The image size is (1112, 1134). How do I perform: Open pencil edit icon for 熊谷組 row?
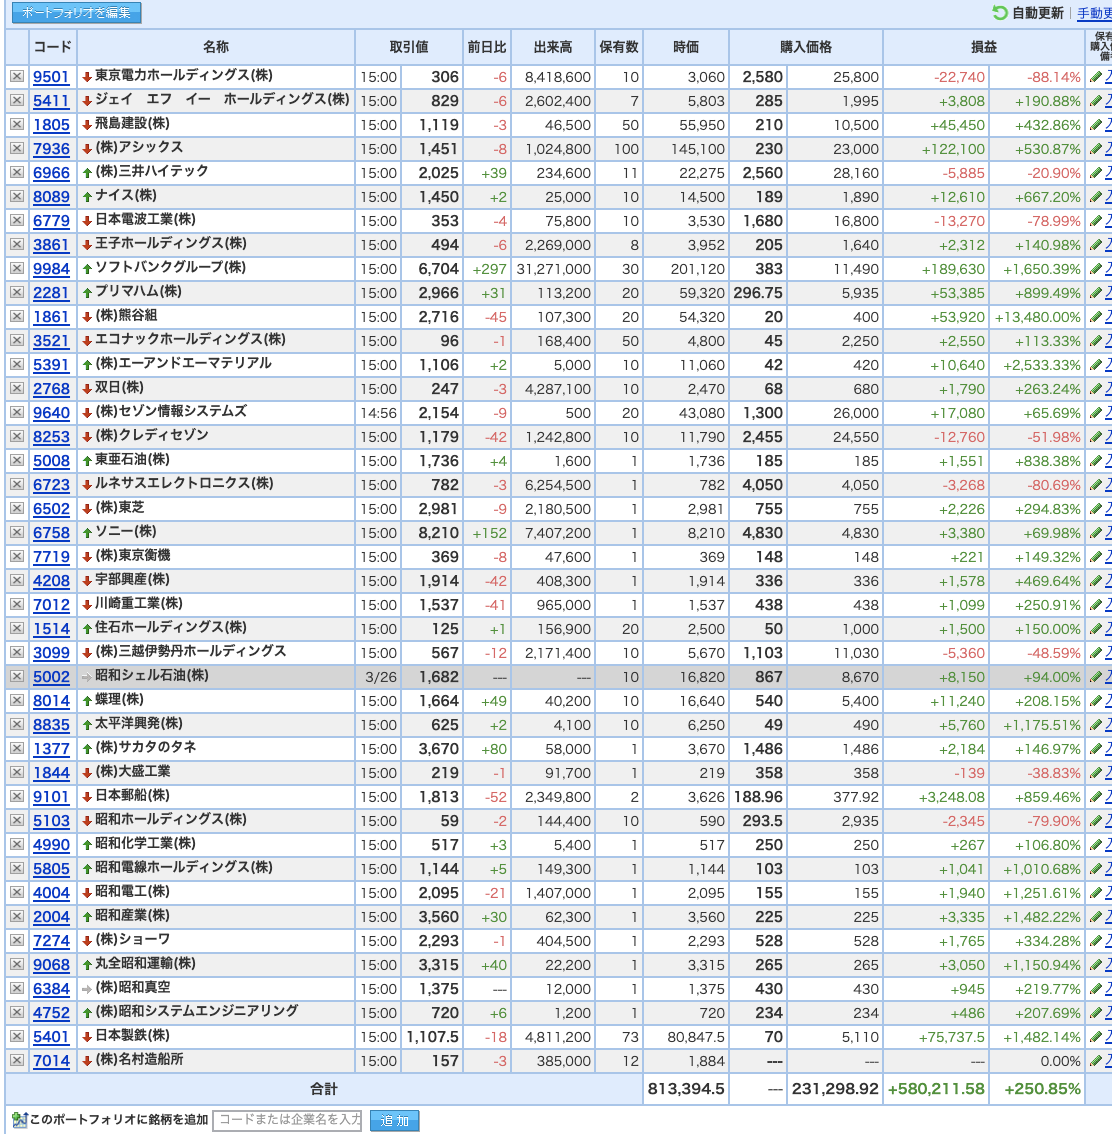pyautogui.click(x=1096, y=317)
